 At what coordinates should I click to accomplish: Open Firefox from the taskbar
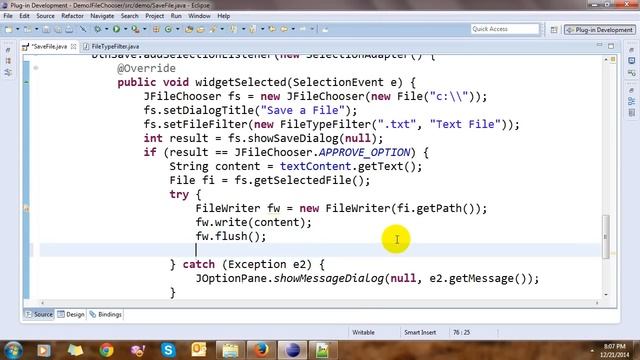pos(261,350)
